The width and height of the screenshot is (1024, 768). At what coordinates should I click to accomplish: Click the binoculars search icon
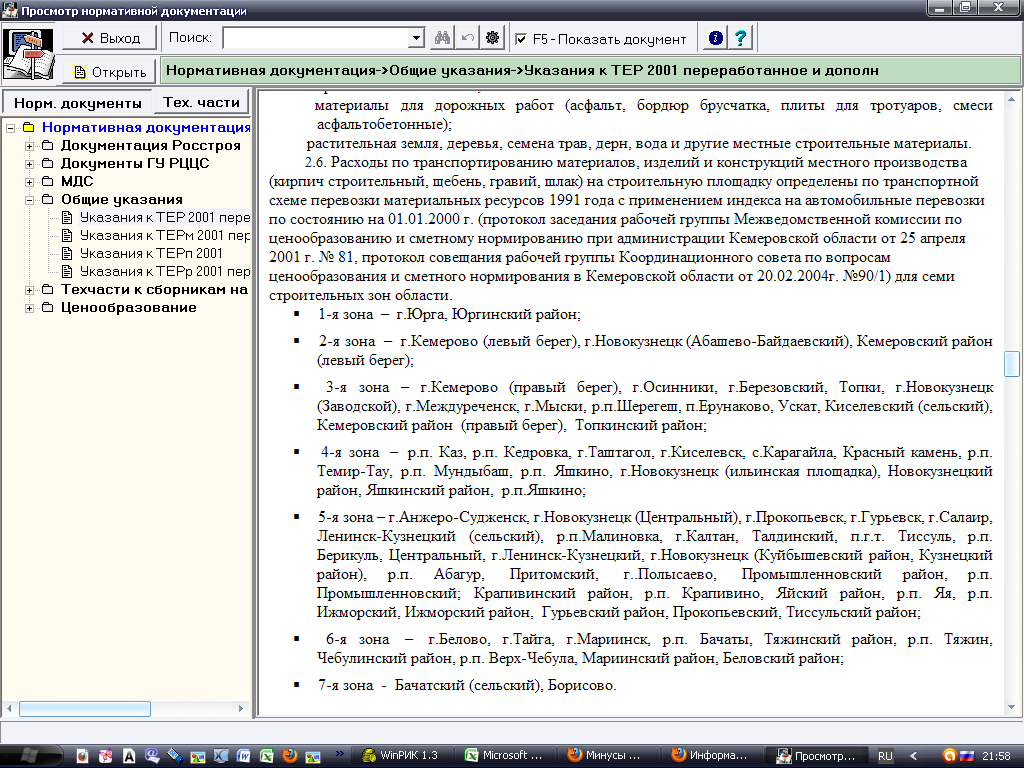(x=442, y=39)
